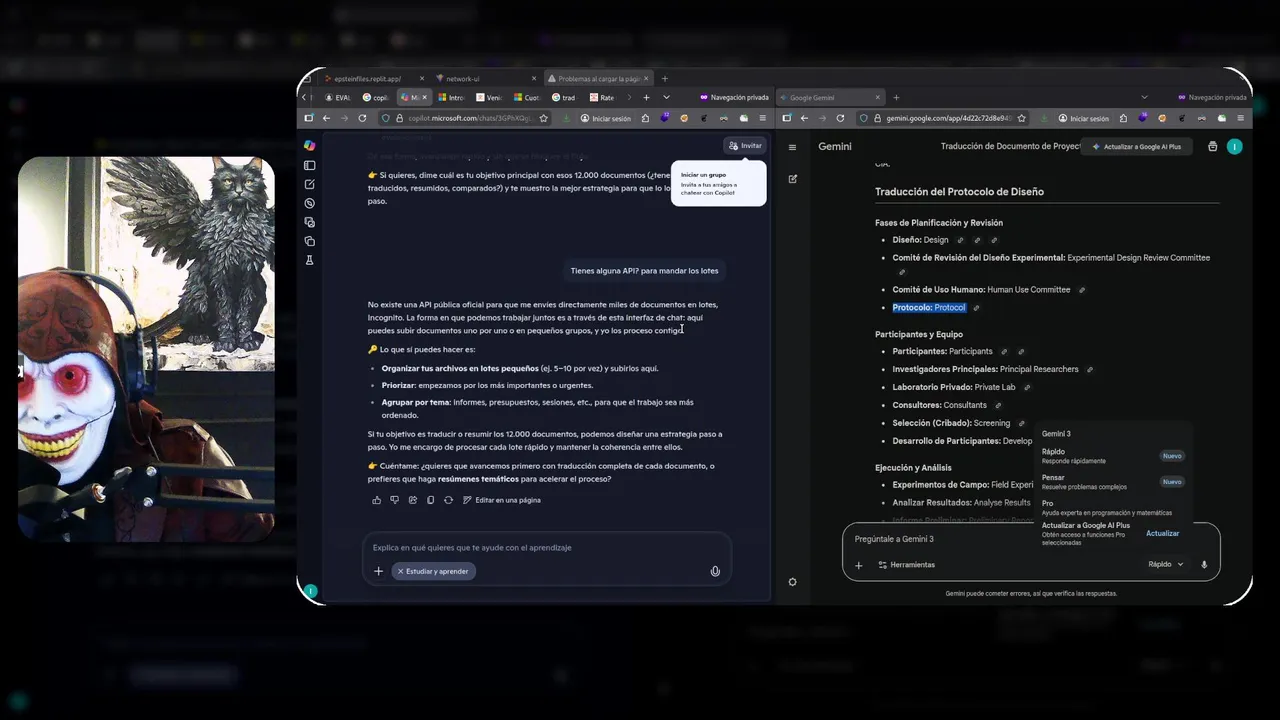Click back arrow in left browser
This screenshot has width=1280, height=720.
click(326, 118)
